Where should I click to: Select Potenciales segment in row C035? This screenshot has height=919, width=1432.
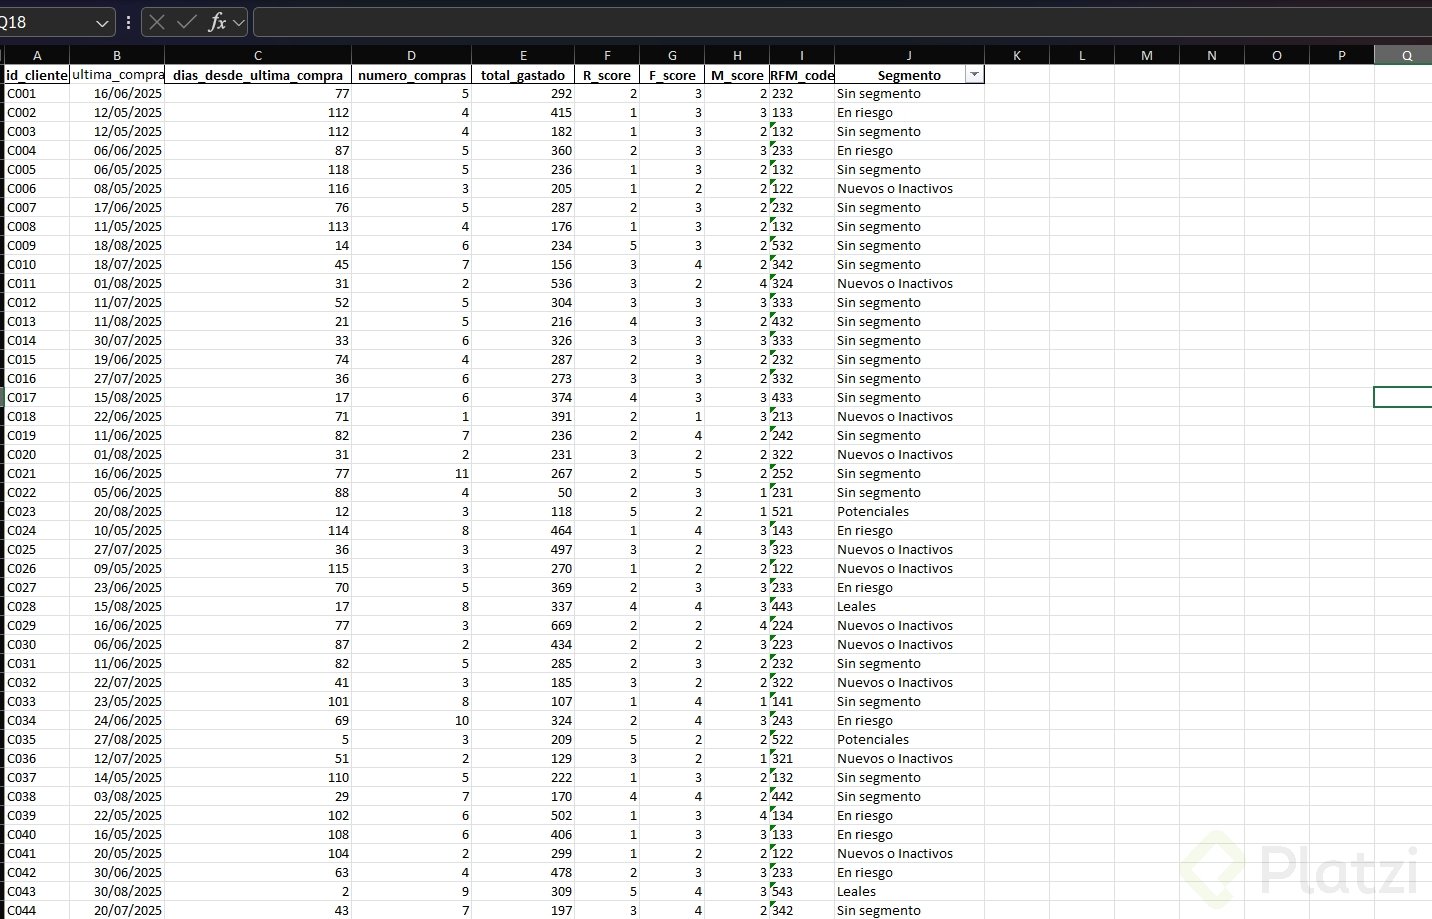point(909,740)
